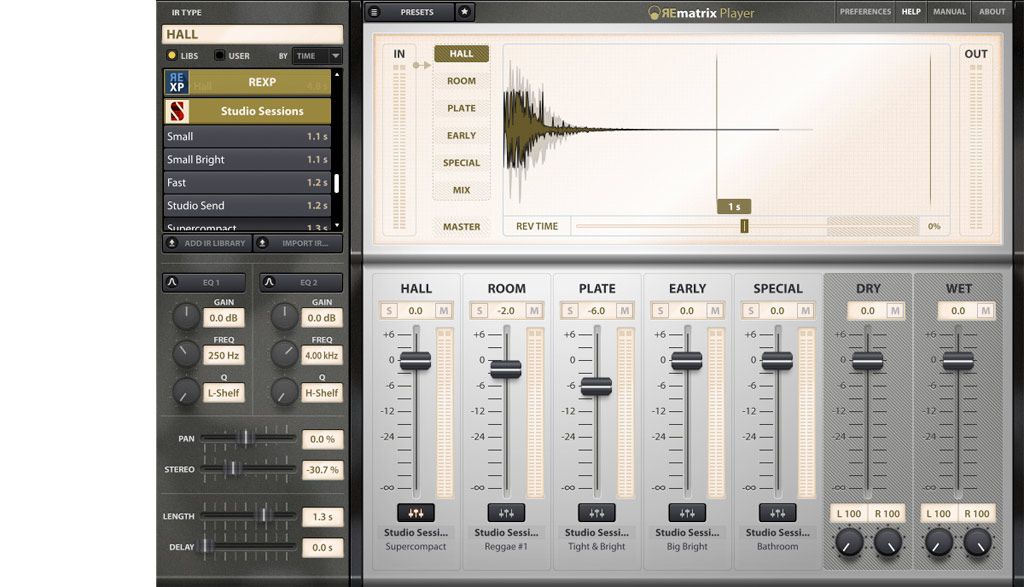Select the PLATE tab in display
1024x587 pixels.
[461, 108]
